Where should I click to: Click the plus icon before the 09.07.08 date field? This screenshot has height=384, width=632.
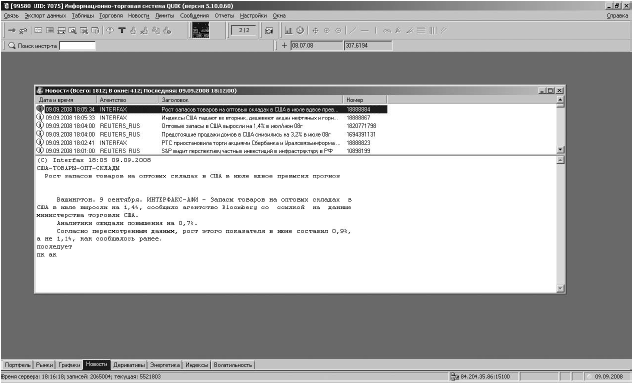tap(284, 46)
